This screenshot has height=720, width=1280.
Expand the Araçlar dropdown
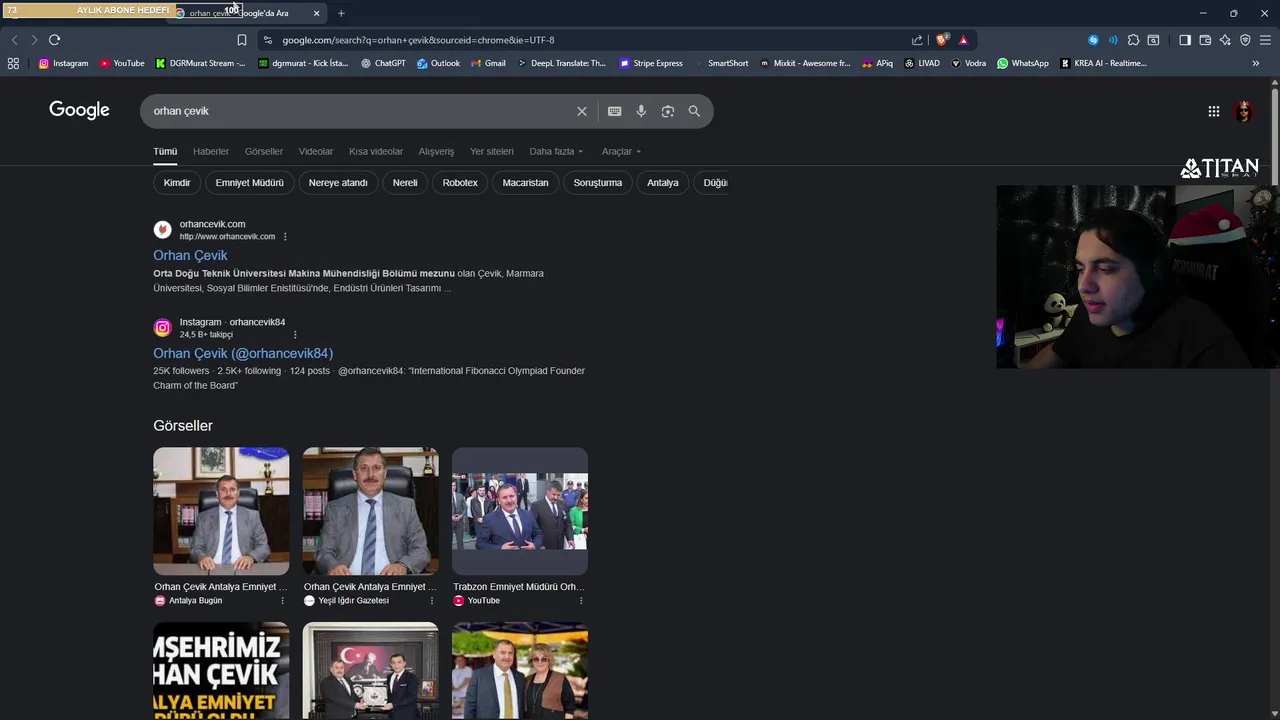(621, 152)
